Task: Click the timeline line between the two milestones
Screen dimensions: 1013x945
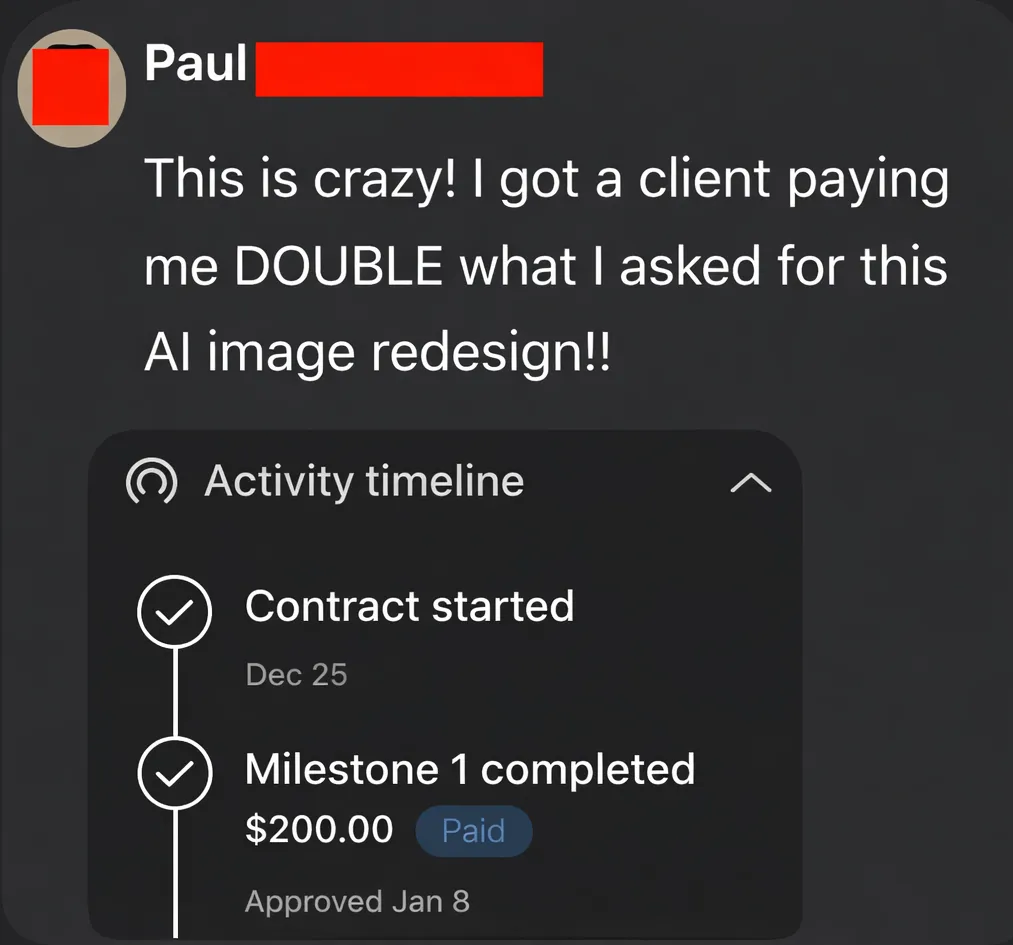Action: point(175,692)
